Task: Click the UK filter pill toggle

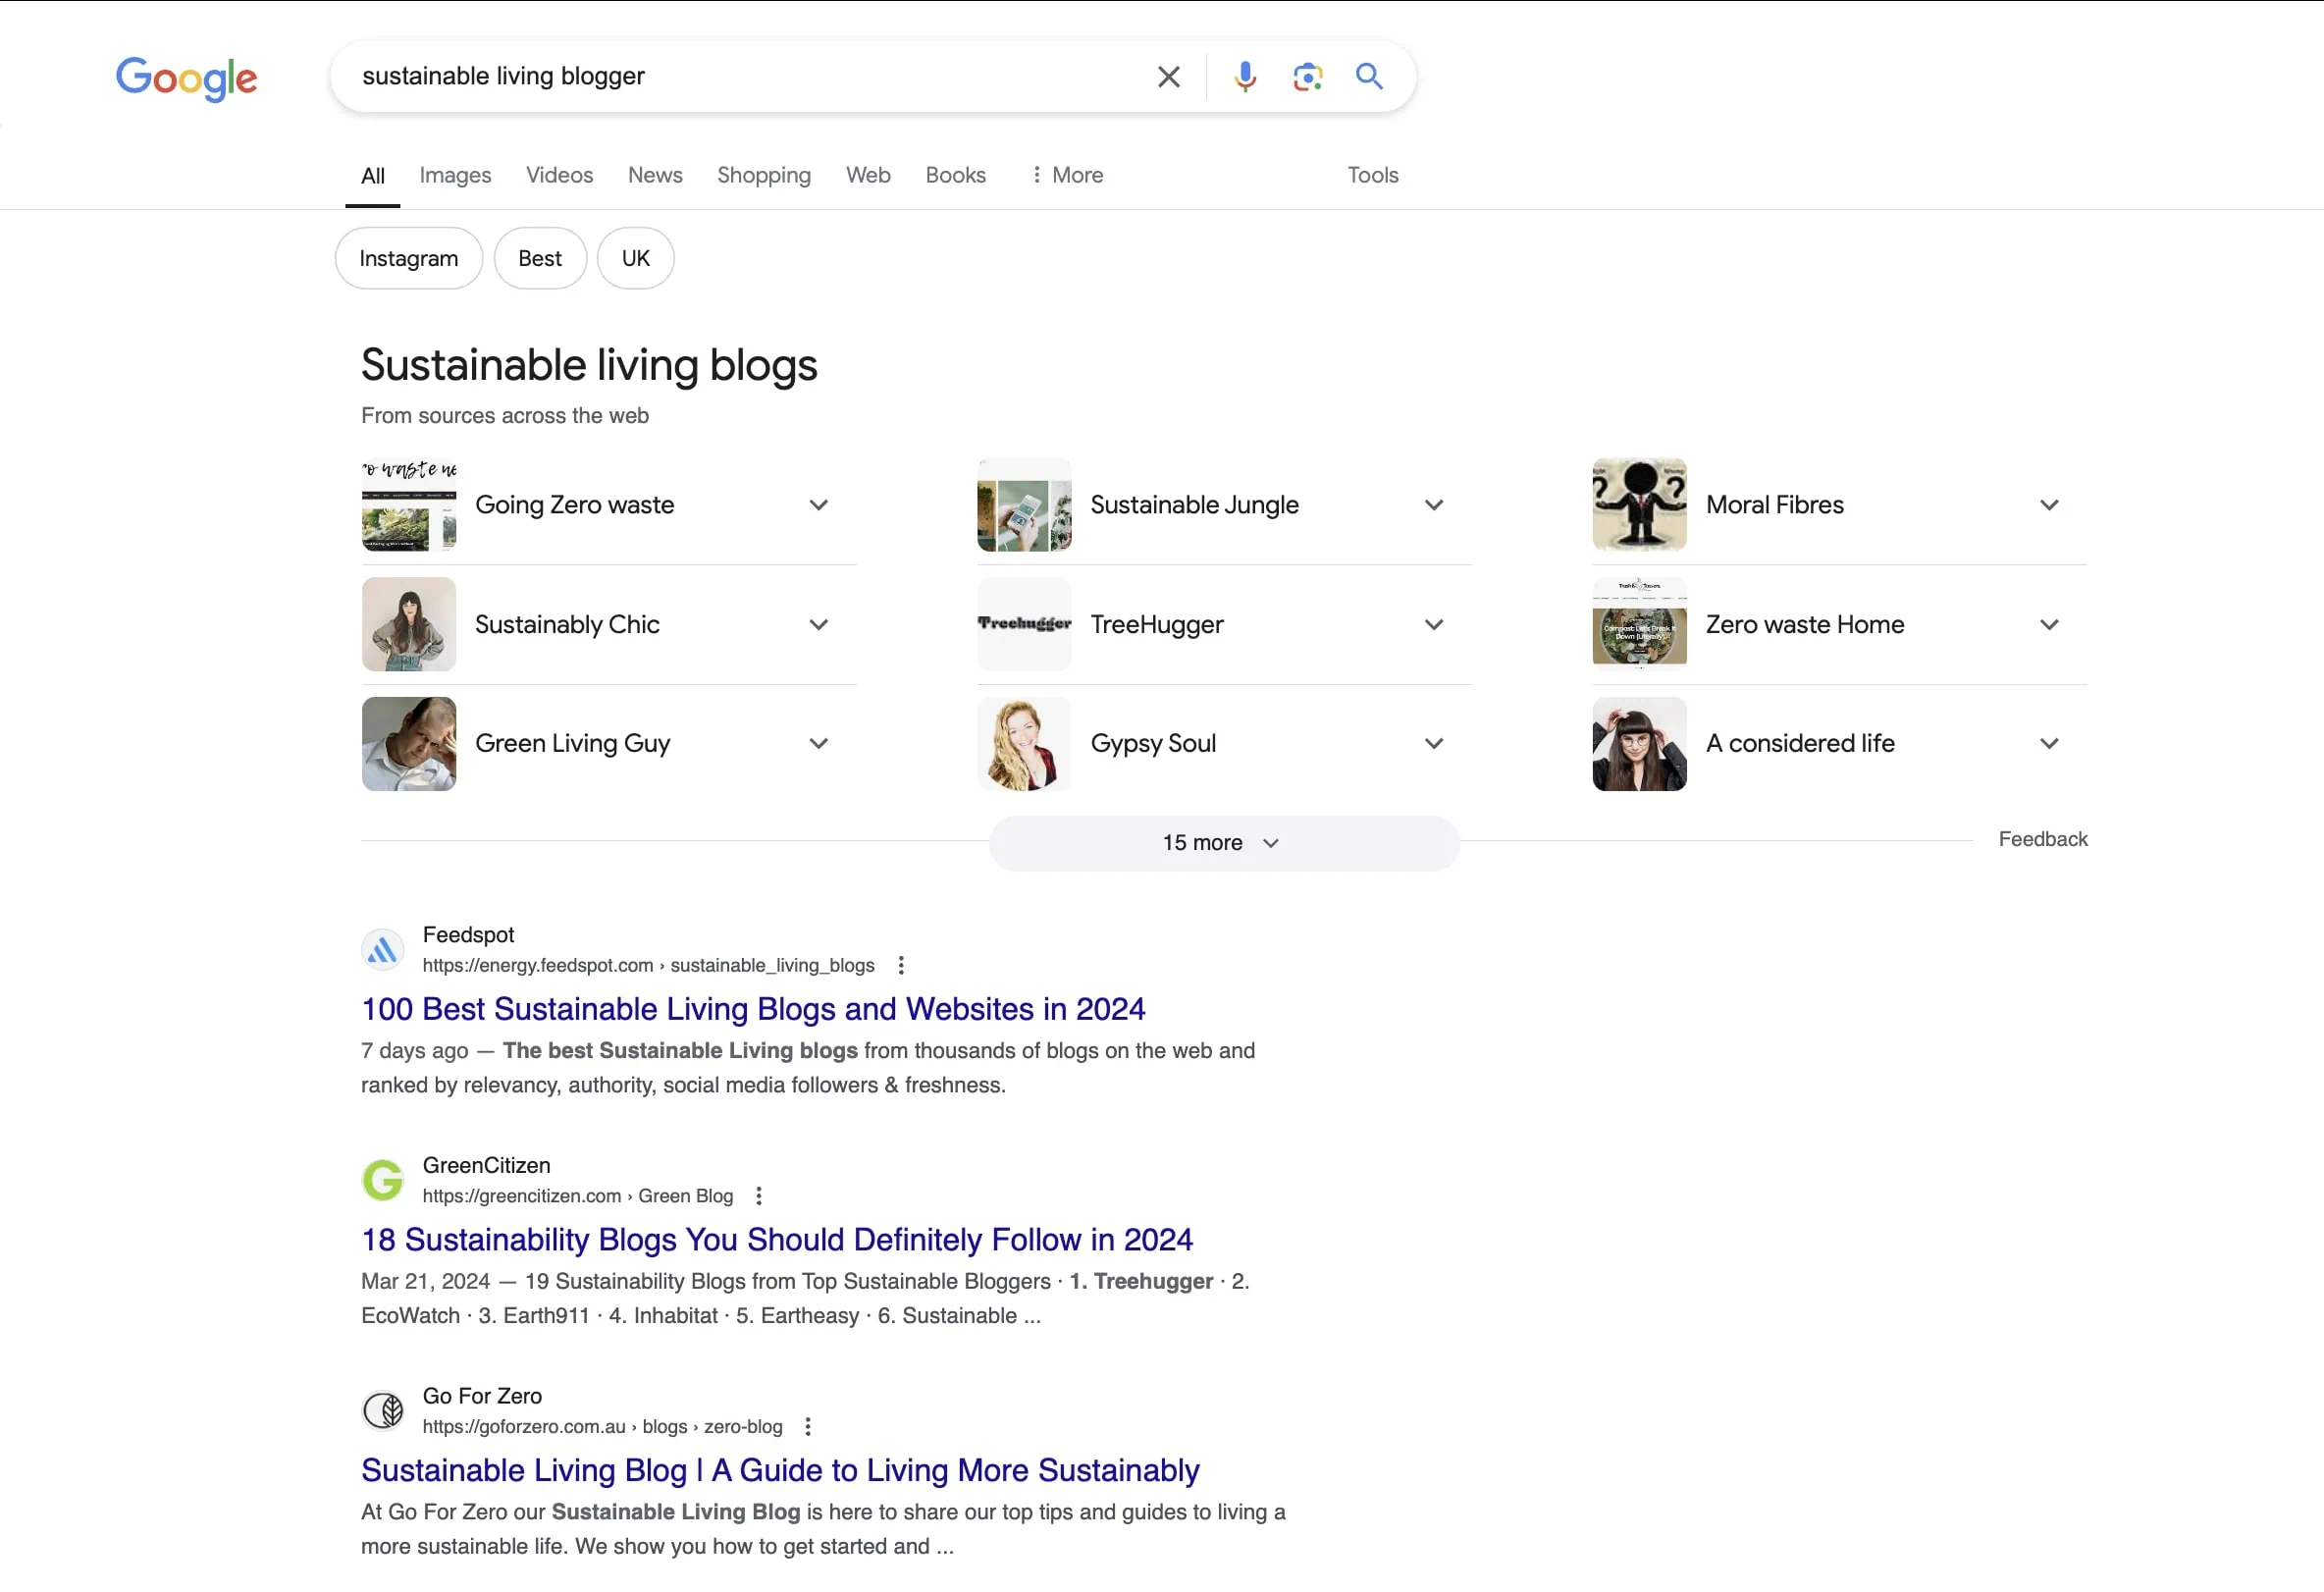Action: pyautogui.click(x=634, y=258)
